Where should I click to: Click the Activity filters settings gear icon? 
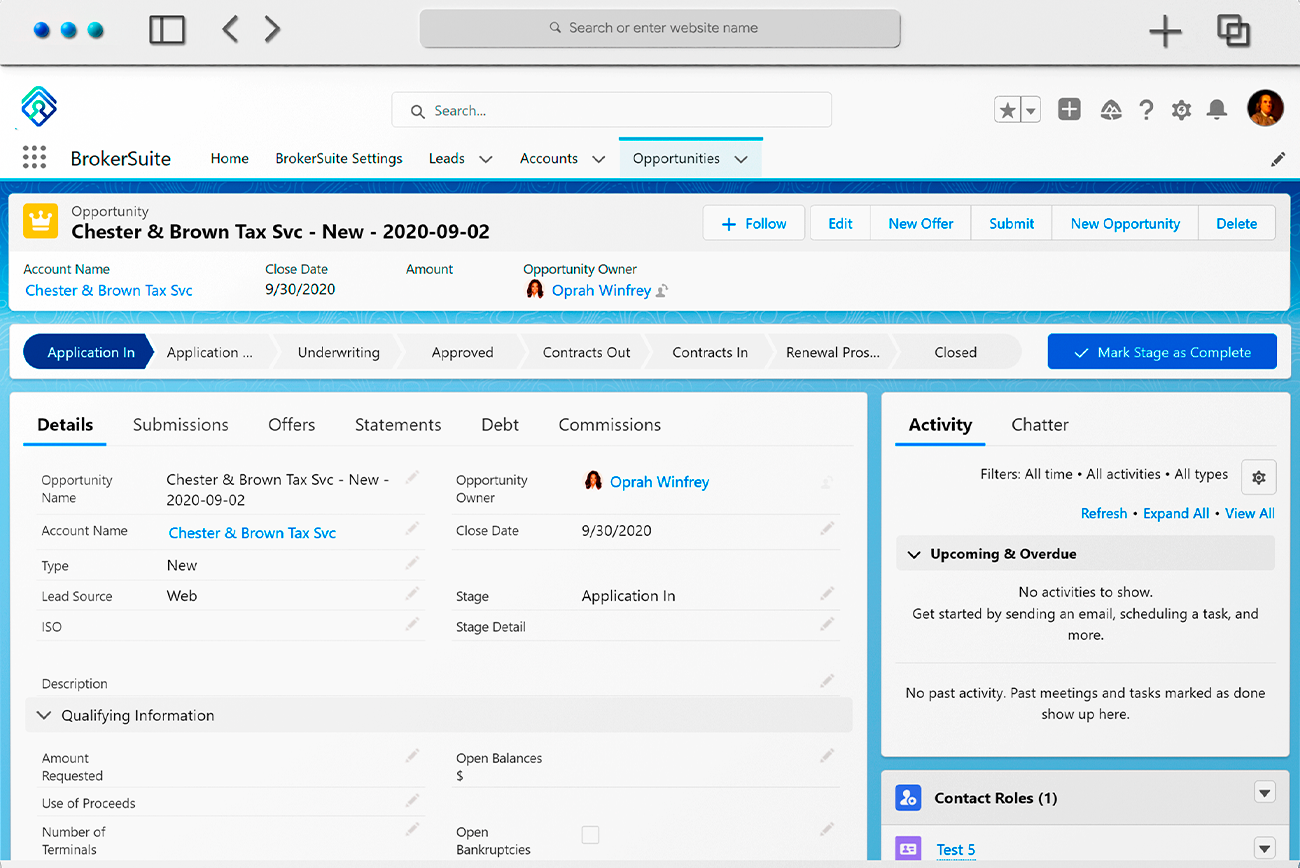pos(1258,477)
